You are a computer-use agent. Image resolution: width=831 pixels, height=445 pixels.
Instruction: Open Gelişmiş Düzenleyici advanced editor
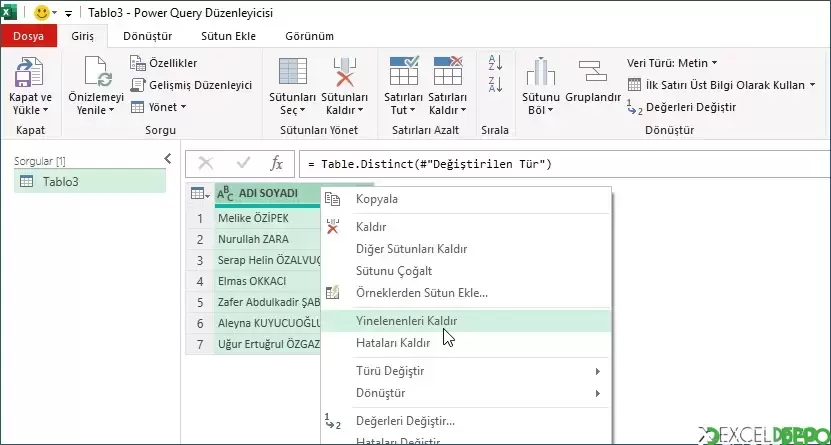(191, 85)
